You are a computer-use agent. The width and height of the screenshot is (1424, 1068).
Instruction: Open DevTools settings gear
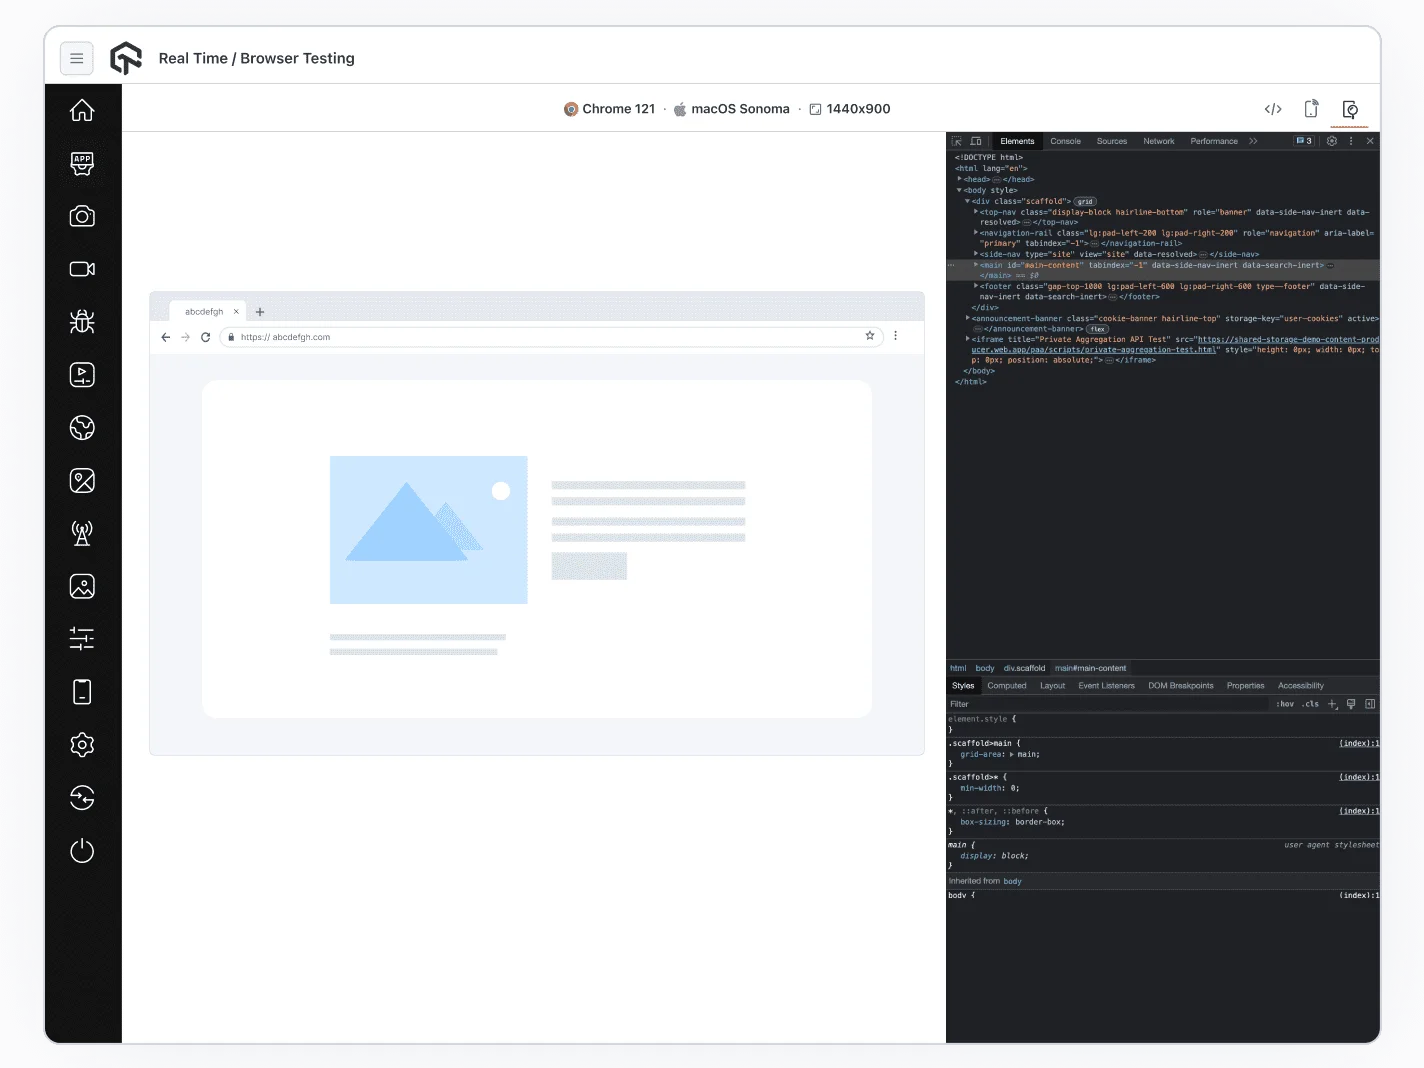(1331, 141)
